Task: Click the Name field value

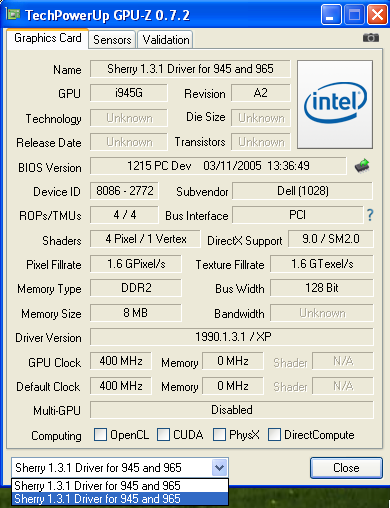Action: [x=190, y=69]
